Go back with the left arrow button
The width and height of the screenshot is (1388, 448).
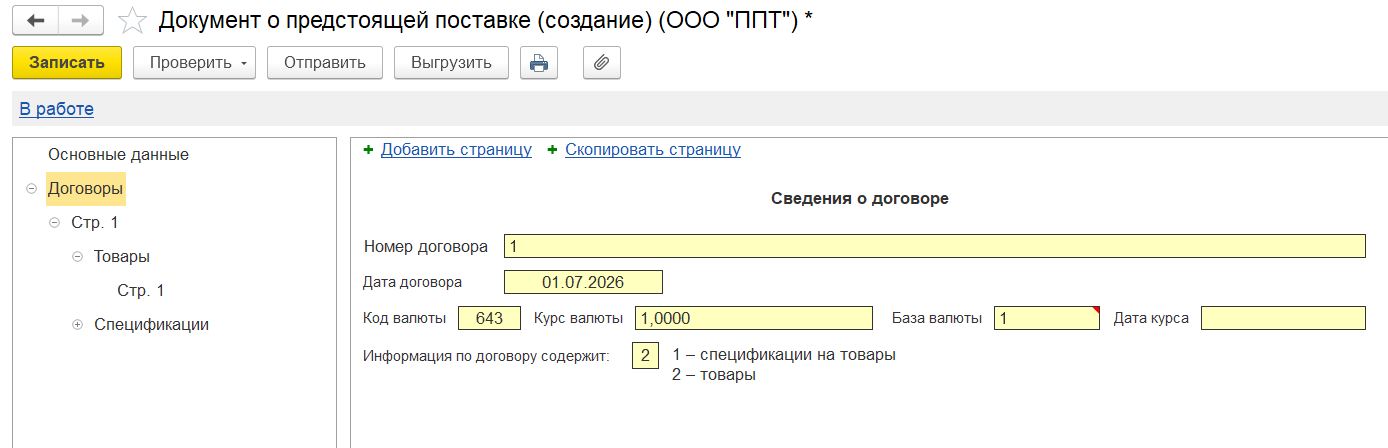click(x=35, y=20)
